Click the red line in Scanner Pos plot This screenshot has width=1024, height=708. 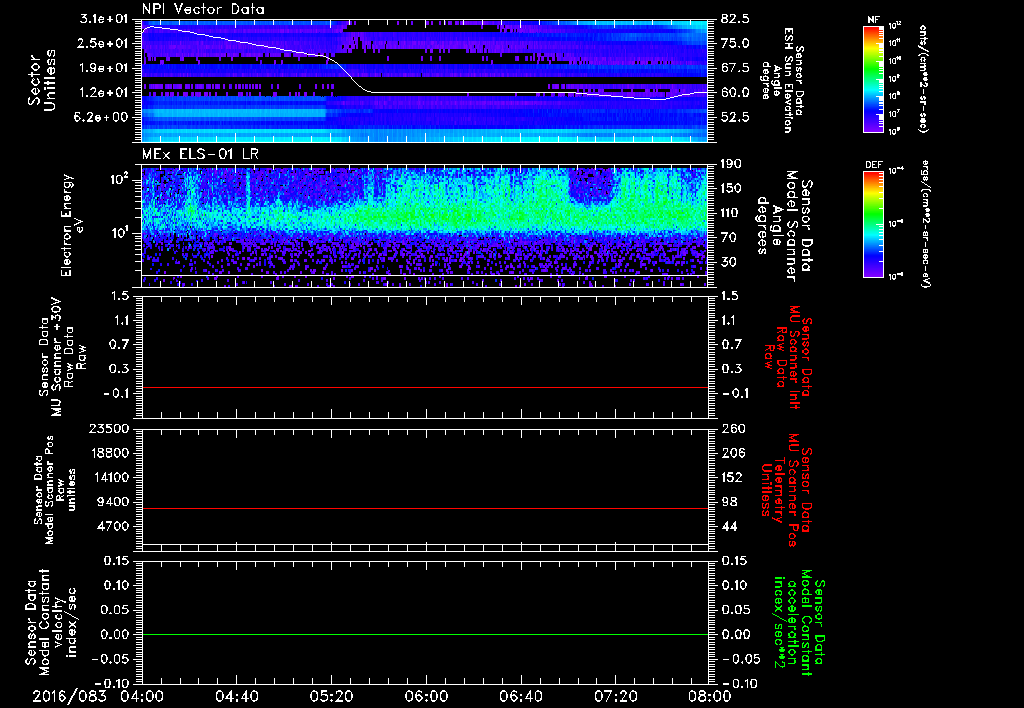click(424, 508)
